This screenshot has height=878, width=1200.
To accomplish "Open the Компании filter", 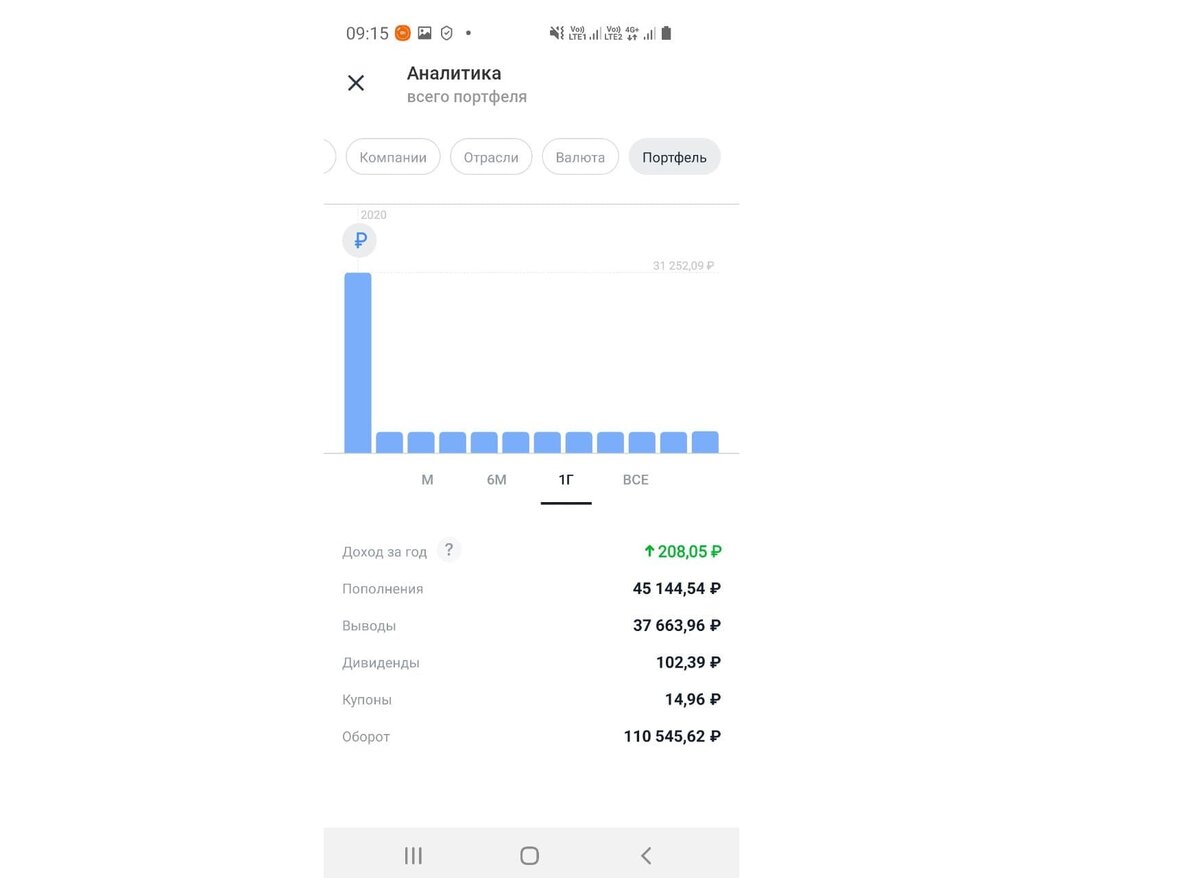I will [393, 156].
